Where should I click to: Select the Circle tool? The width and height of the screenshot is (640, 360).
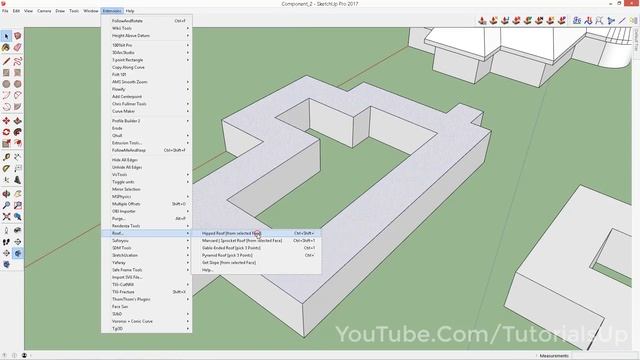click(x=6, y=84)
